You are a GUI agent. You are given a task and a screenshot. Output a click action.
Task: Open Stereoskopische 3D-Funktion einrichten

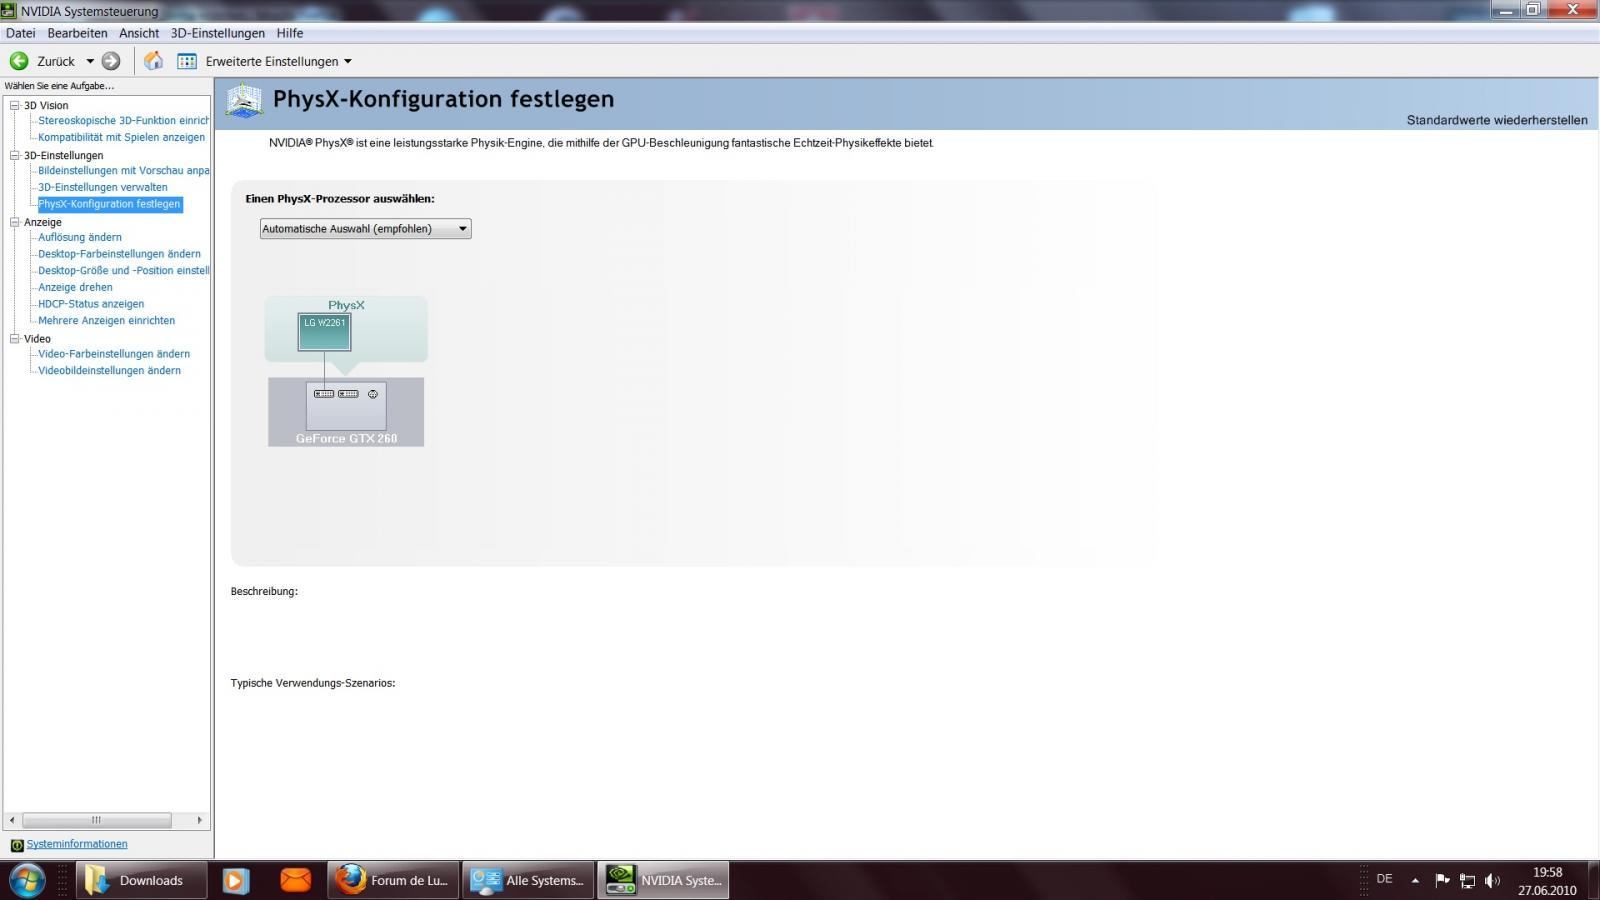(124, 120)
